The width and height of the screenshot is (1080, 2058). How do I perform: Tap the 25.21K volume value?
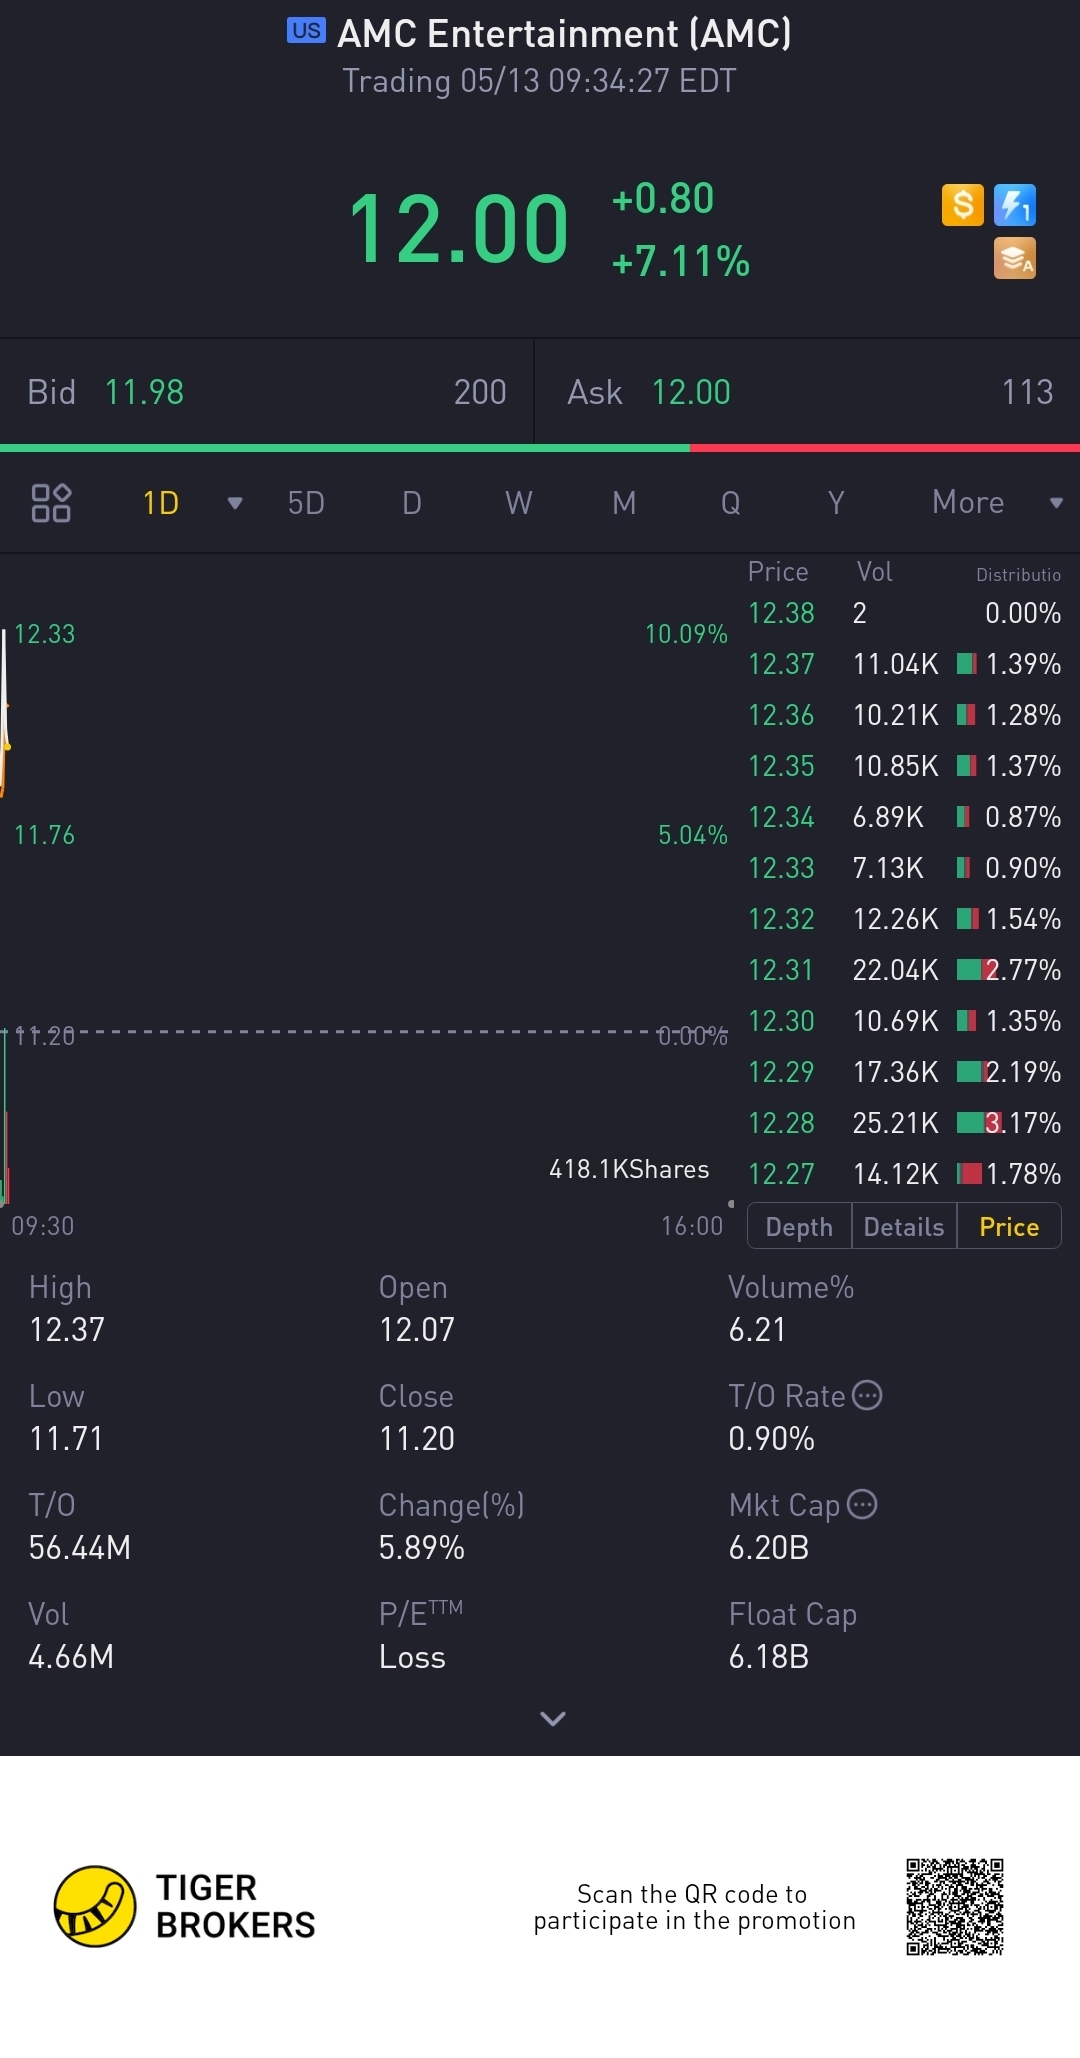click(x=896, y=1123)
